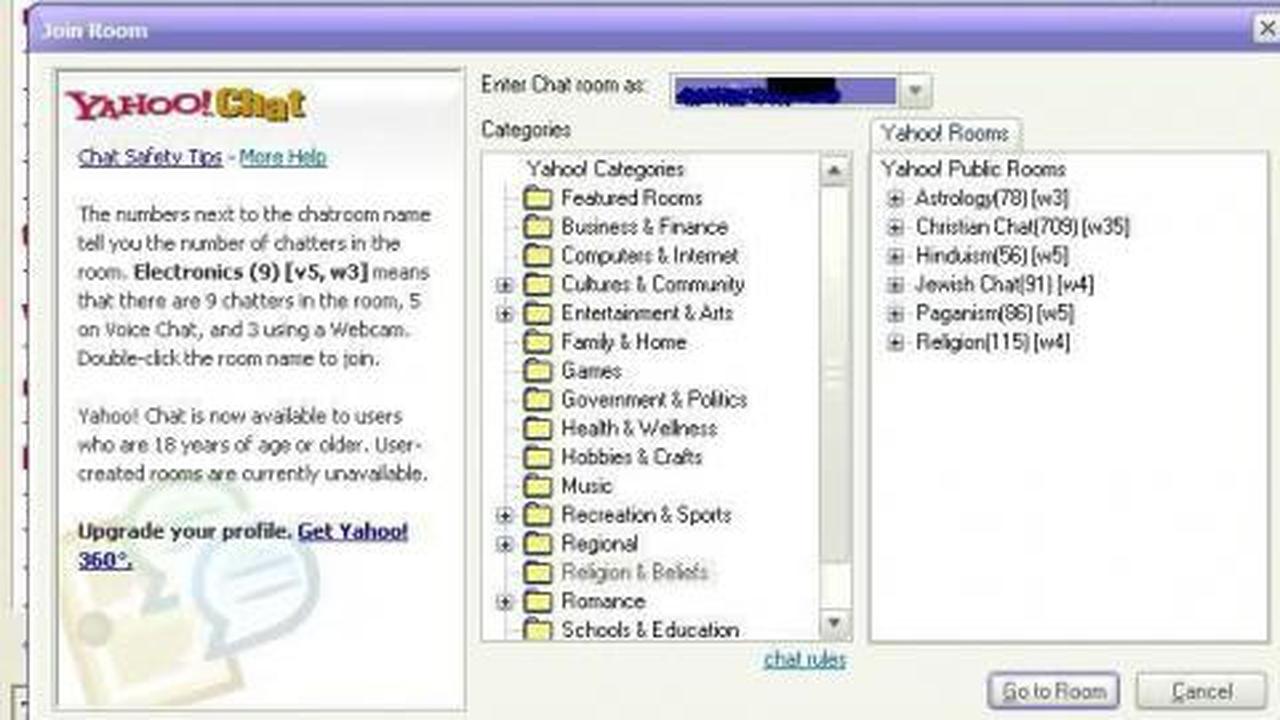The image size is (1280, 720).
Task: Click the Games folder icon
Action: point(538,371)
